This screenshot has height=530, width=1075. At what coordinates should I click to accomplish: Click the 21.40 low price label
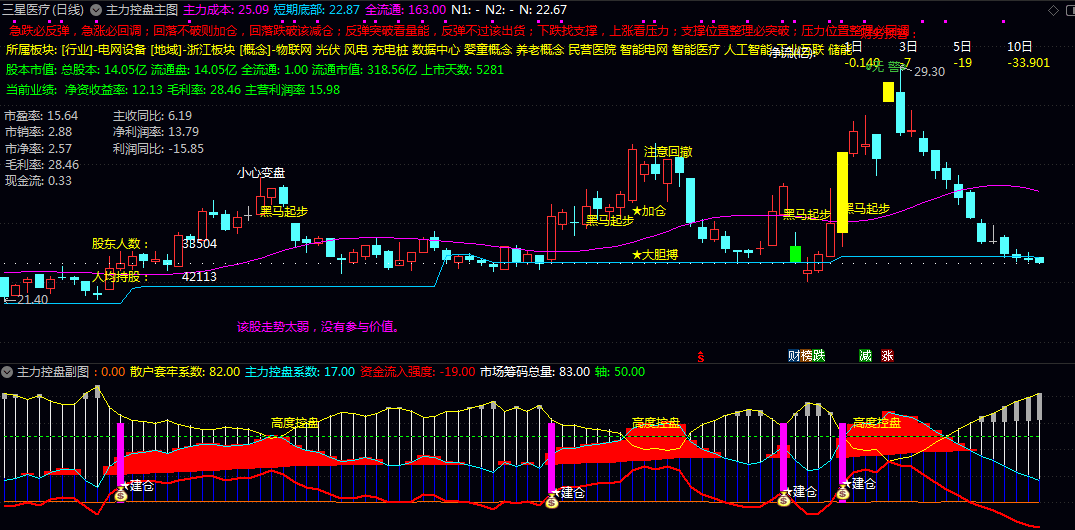coord(30,300)
